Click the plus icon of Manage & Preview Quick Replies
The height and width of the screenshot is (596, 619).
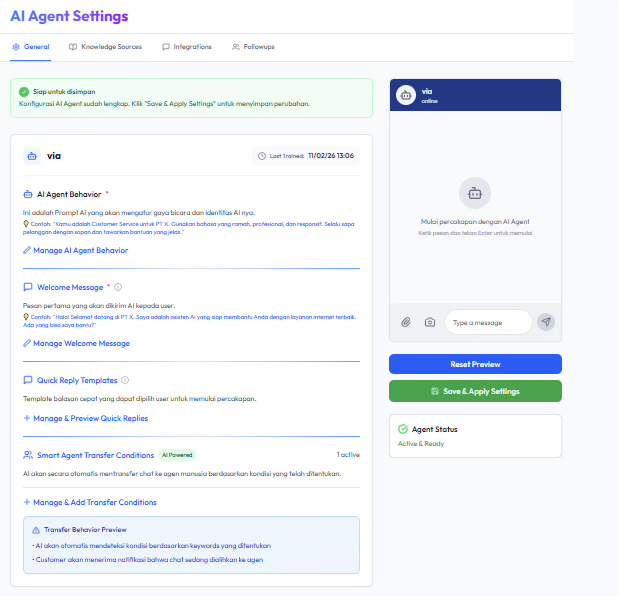(27, 418)
